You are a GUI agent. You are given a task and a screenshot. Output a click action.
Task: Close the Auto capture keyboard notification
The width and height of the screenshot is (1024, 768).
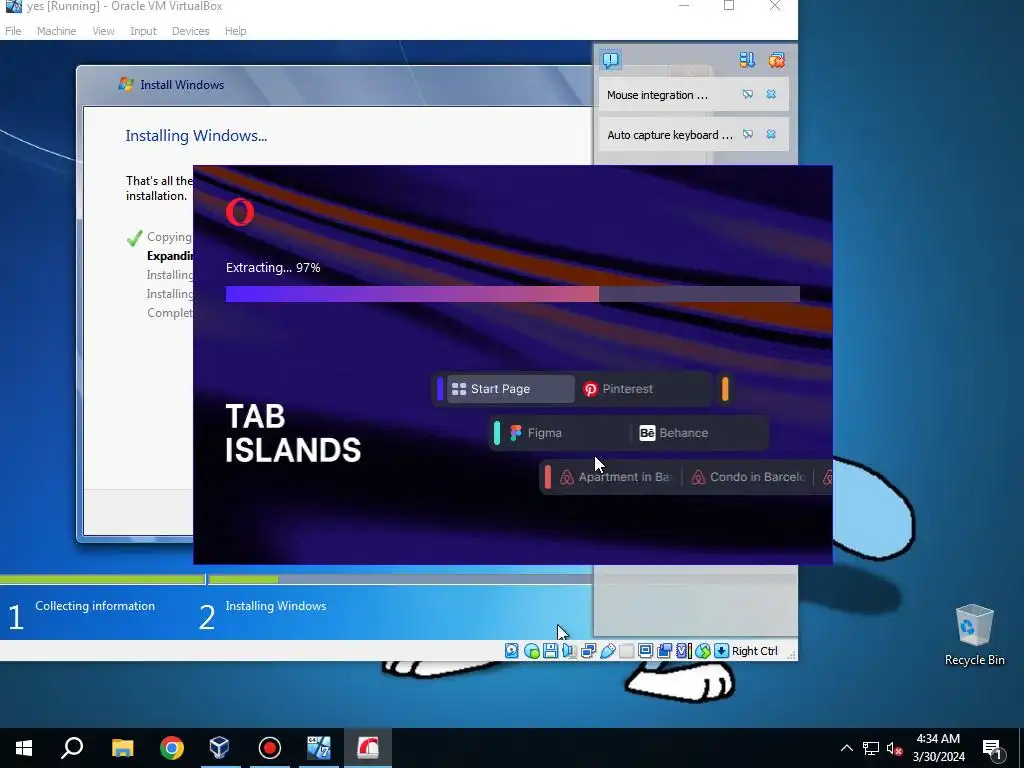(x=771, y=135)
